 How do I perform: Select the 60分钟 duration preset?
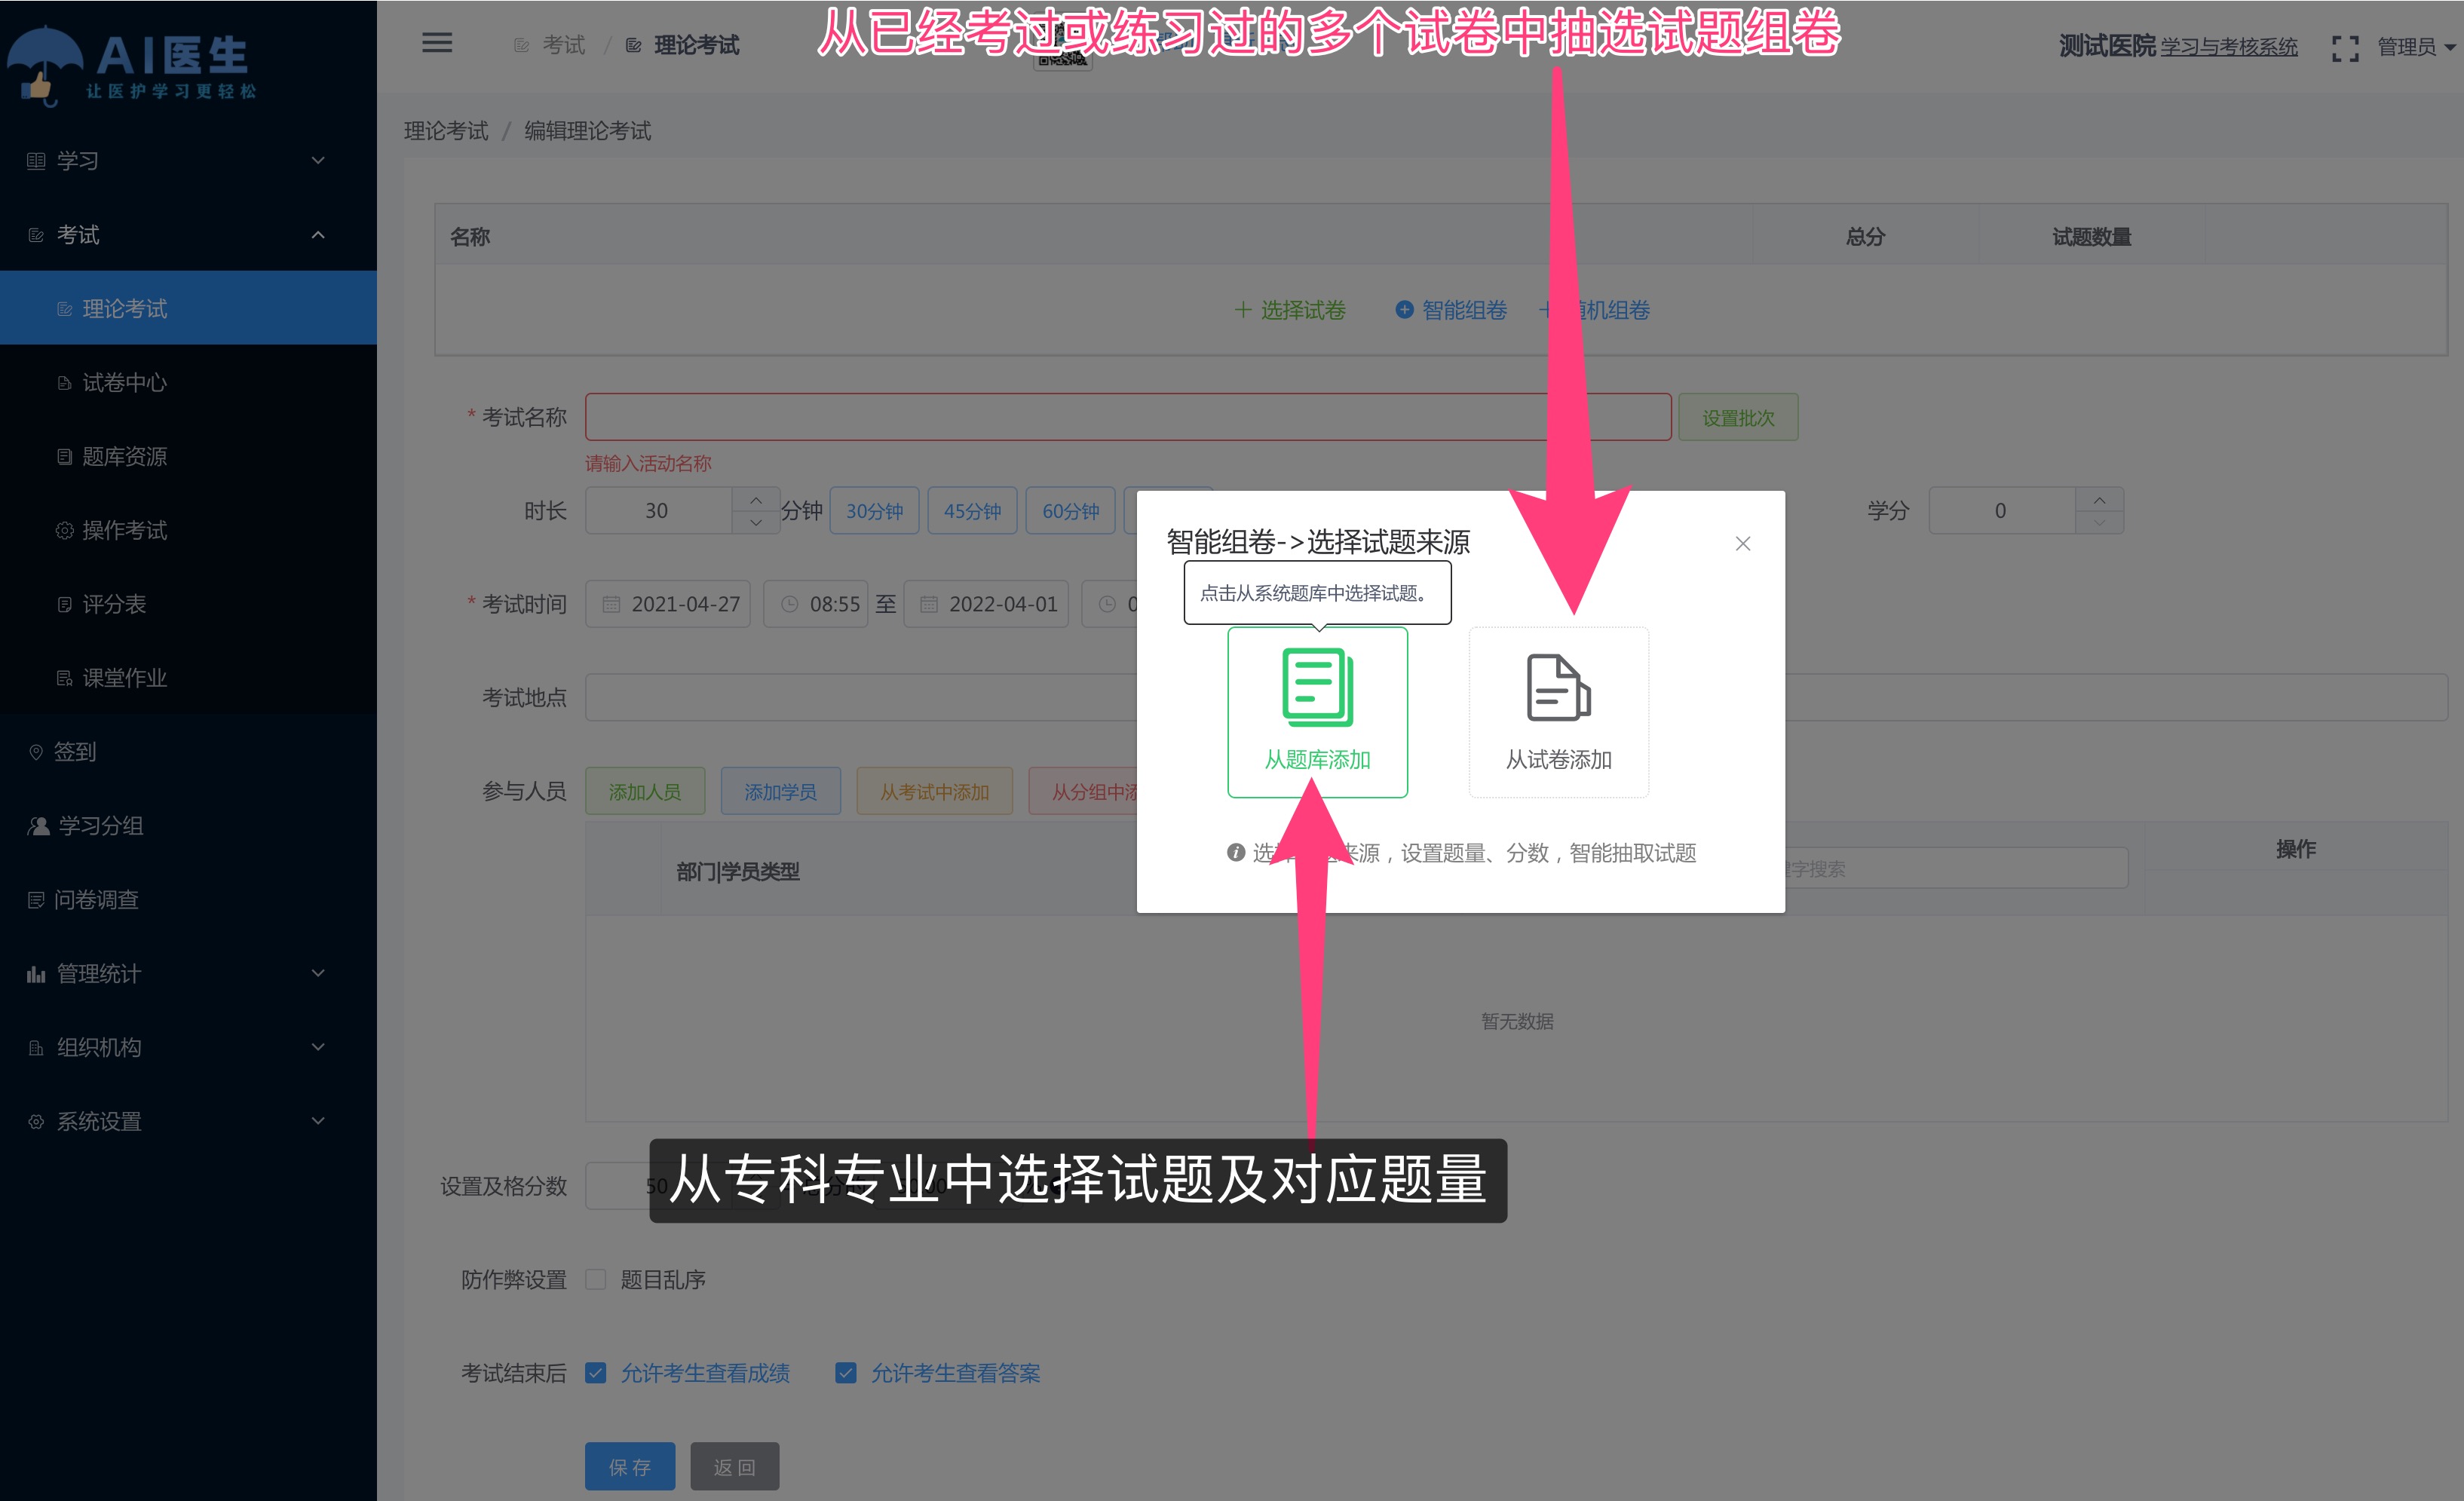point(1070,511)
